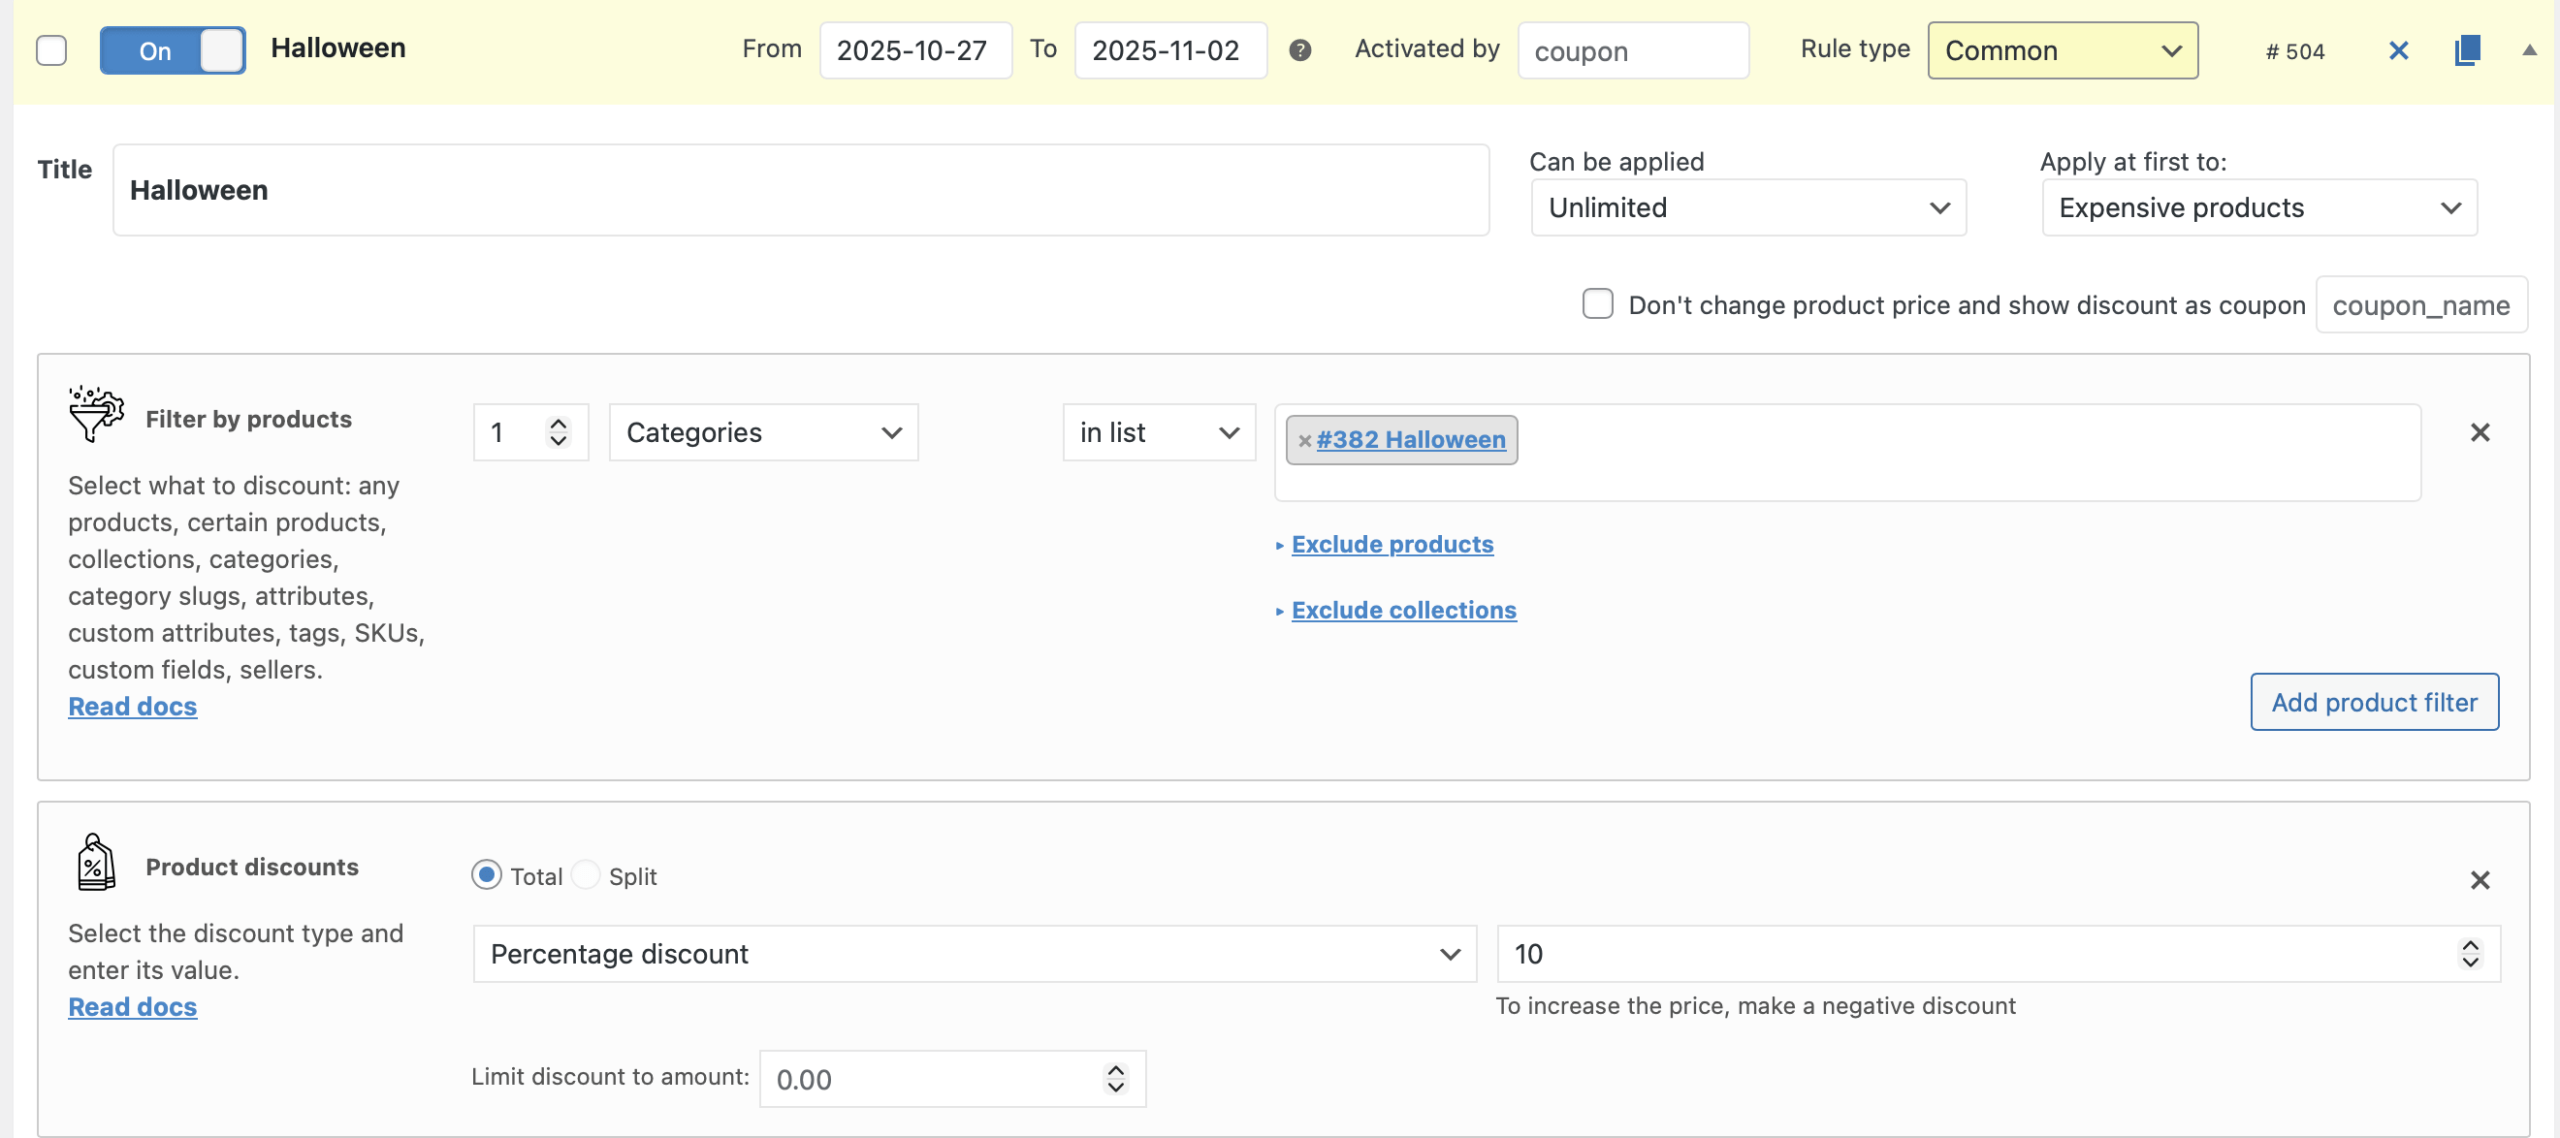Open Read docs under Filter by products

click(132, 706)
